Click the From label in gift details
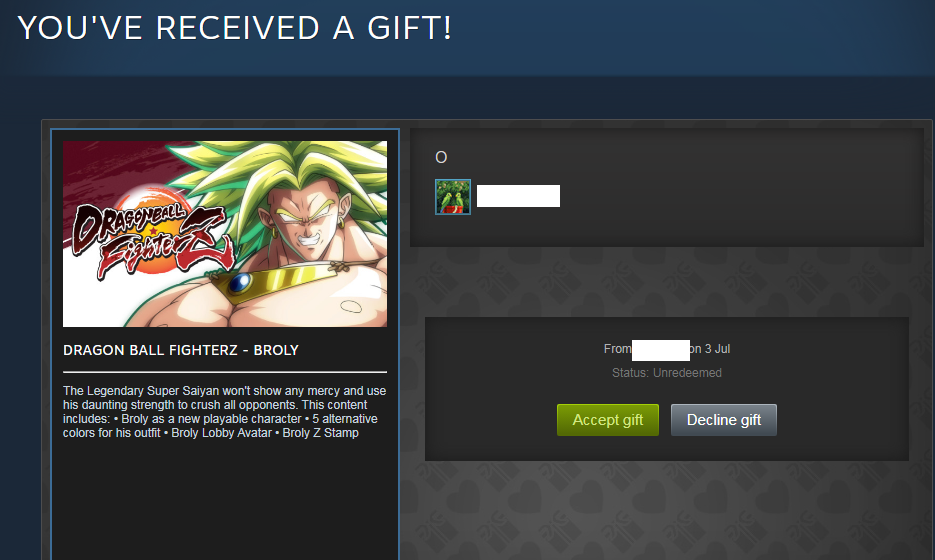The width and height of the screenshot is (935, 560). [x=617, y=349]
